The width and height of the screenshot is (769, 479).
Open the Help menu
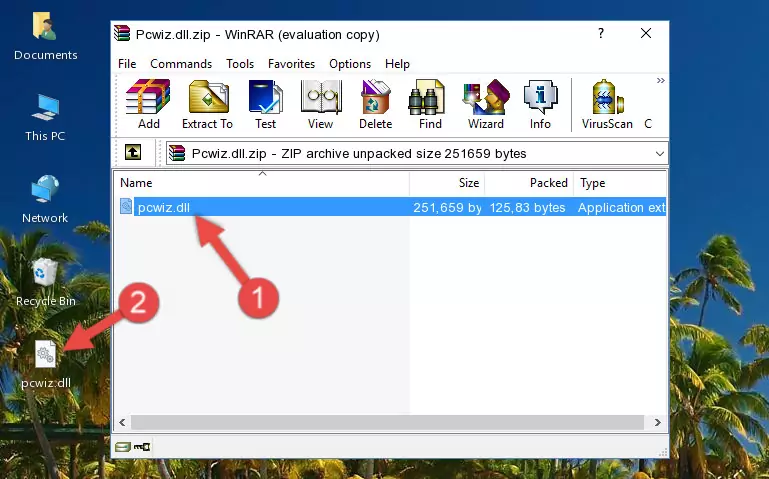pos(397,64)
